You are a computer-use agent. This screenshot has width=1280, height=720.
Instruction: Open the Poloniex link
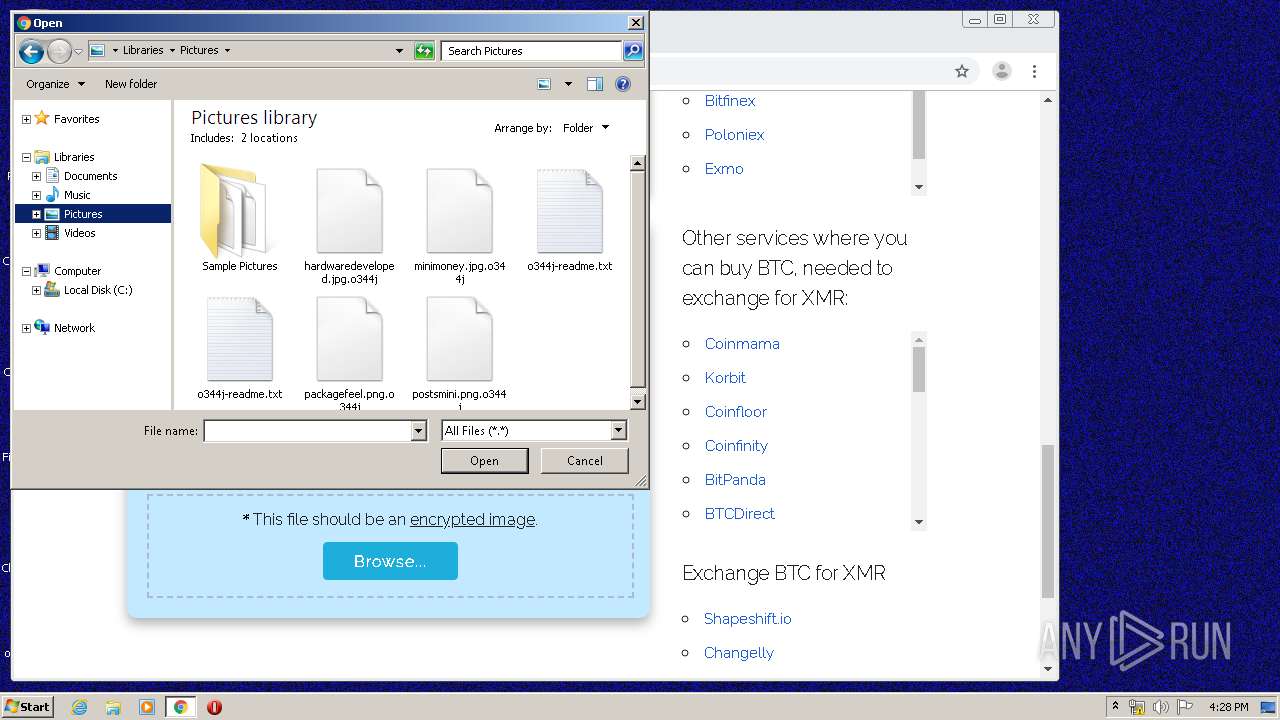coord(734,135)
